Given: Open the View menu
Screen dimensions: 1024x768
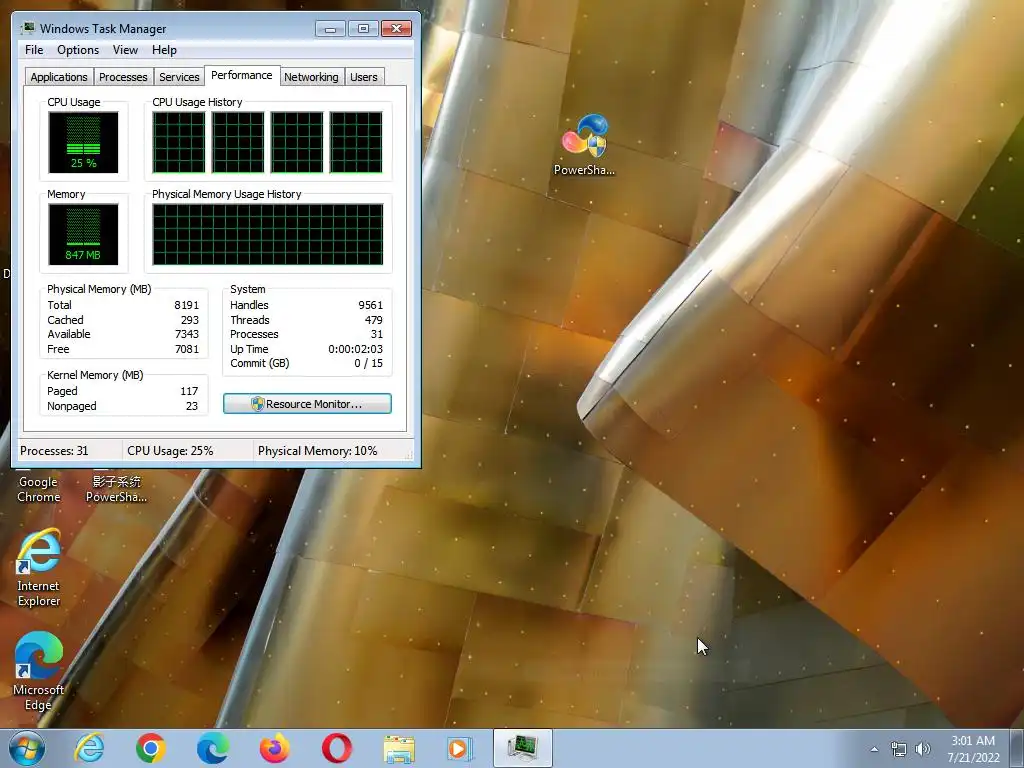Looking at the screenshot, I should click(x=125, y=50).
